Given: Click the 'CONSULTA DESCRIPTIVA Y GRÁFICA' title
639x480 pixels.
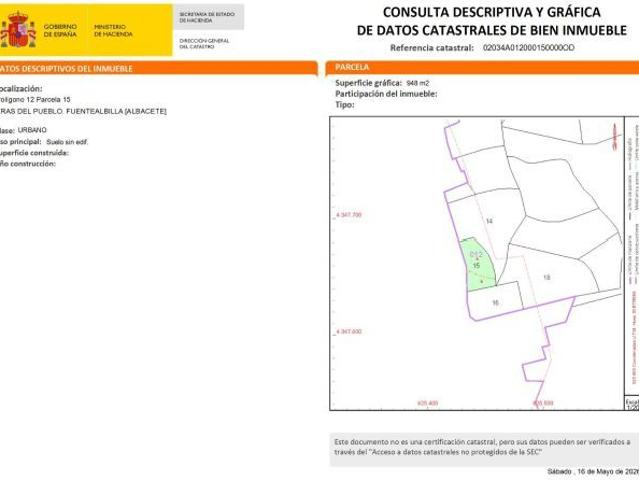Looking at the screenshot, I should 491,12.
